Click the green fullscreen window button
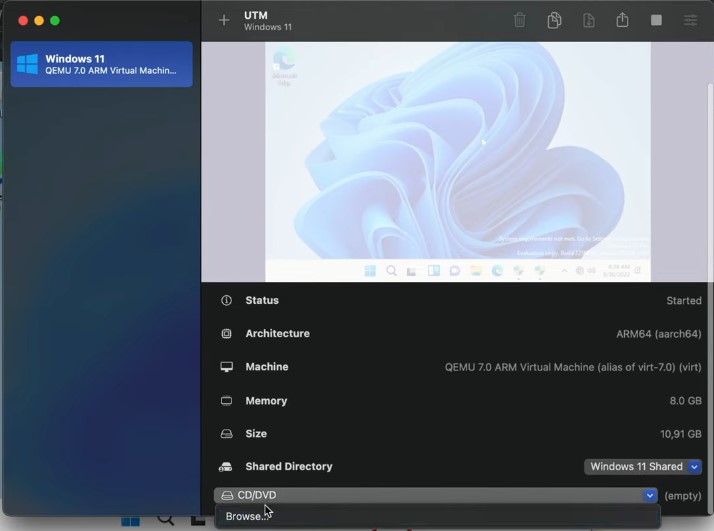This screenshot has width=714, height=531. tap(55, 20)
